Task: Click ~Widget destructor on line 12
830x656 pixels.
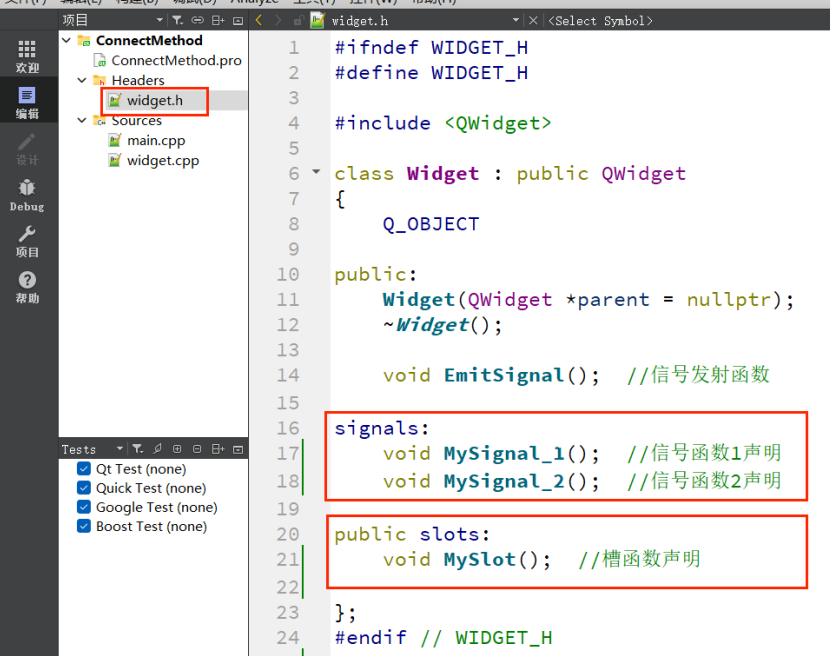Action: click(426, 325)
